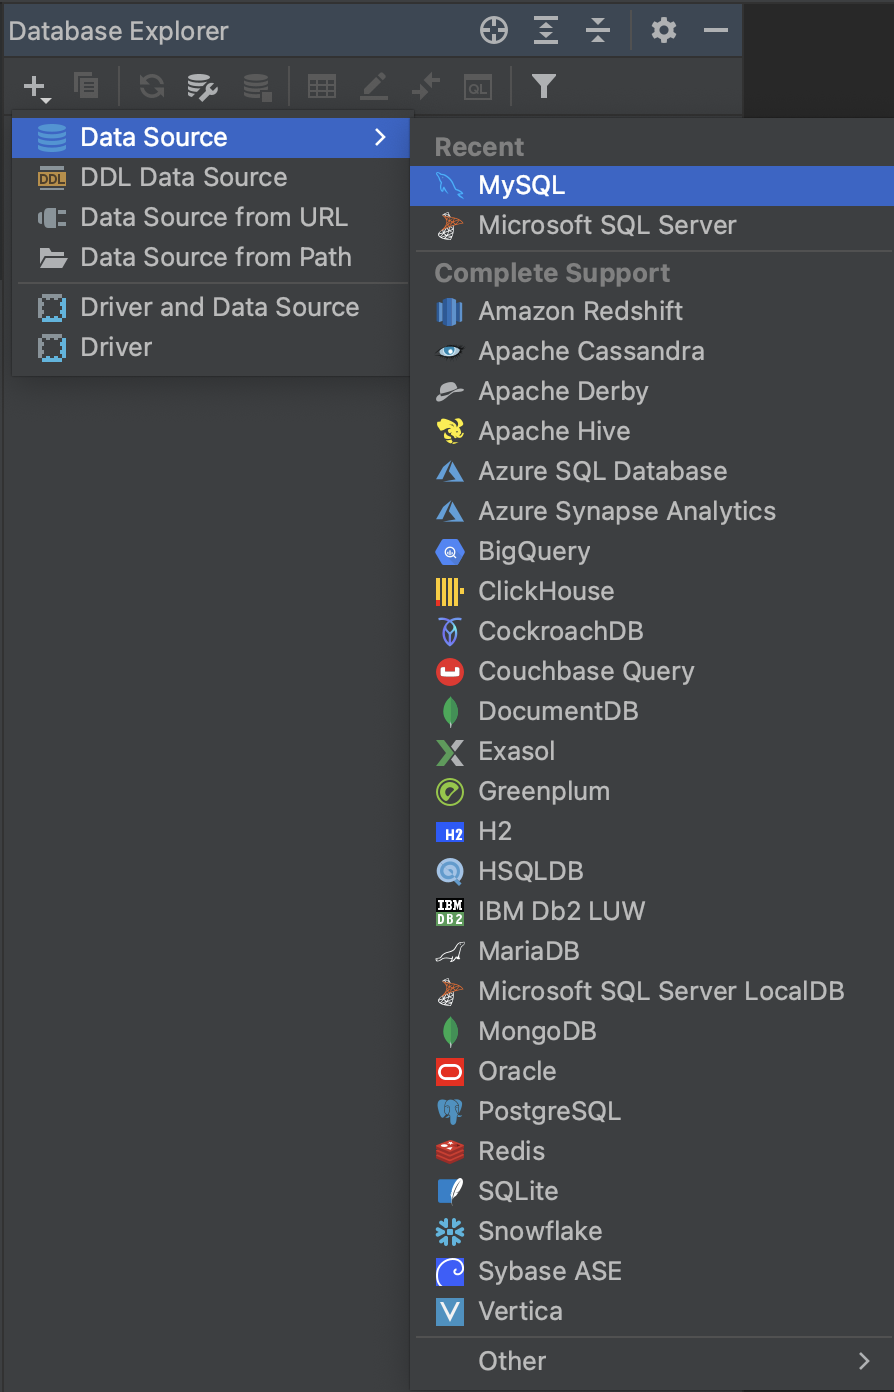The height and width of the screenshot is (1392, 894).
Task: Select Data Source from Path
Action: [x=211, y=257]
